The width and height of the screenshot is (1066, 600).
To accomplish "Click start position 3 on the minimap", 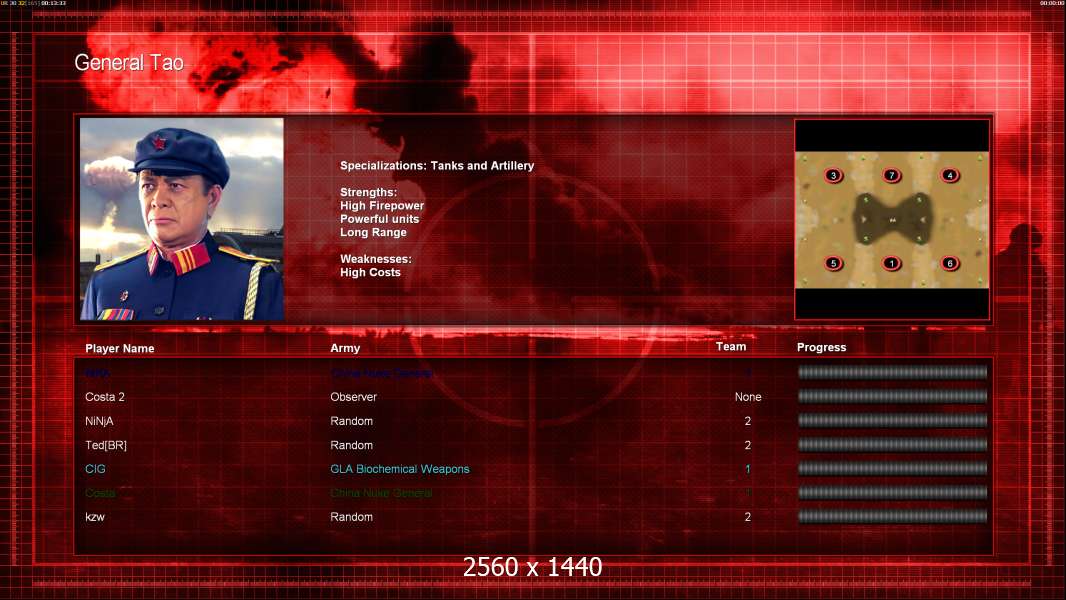I will (833, 175).
